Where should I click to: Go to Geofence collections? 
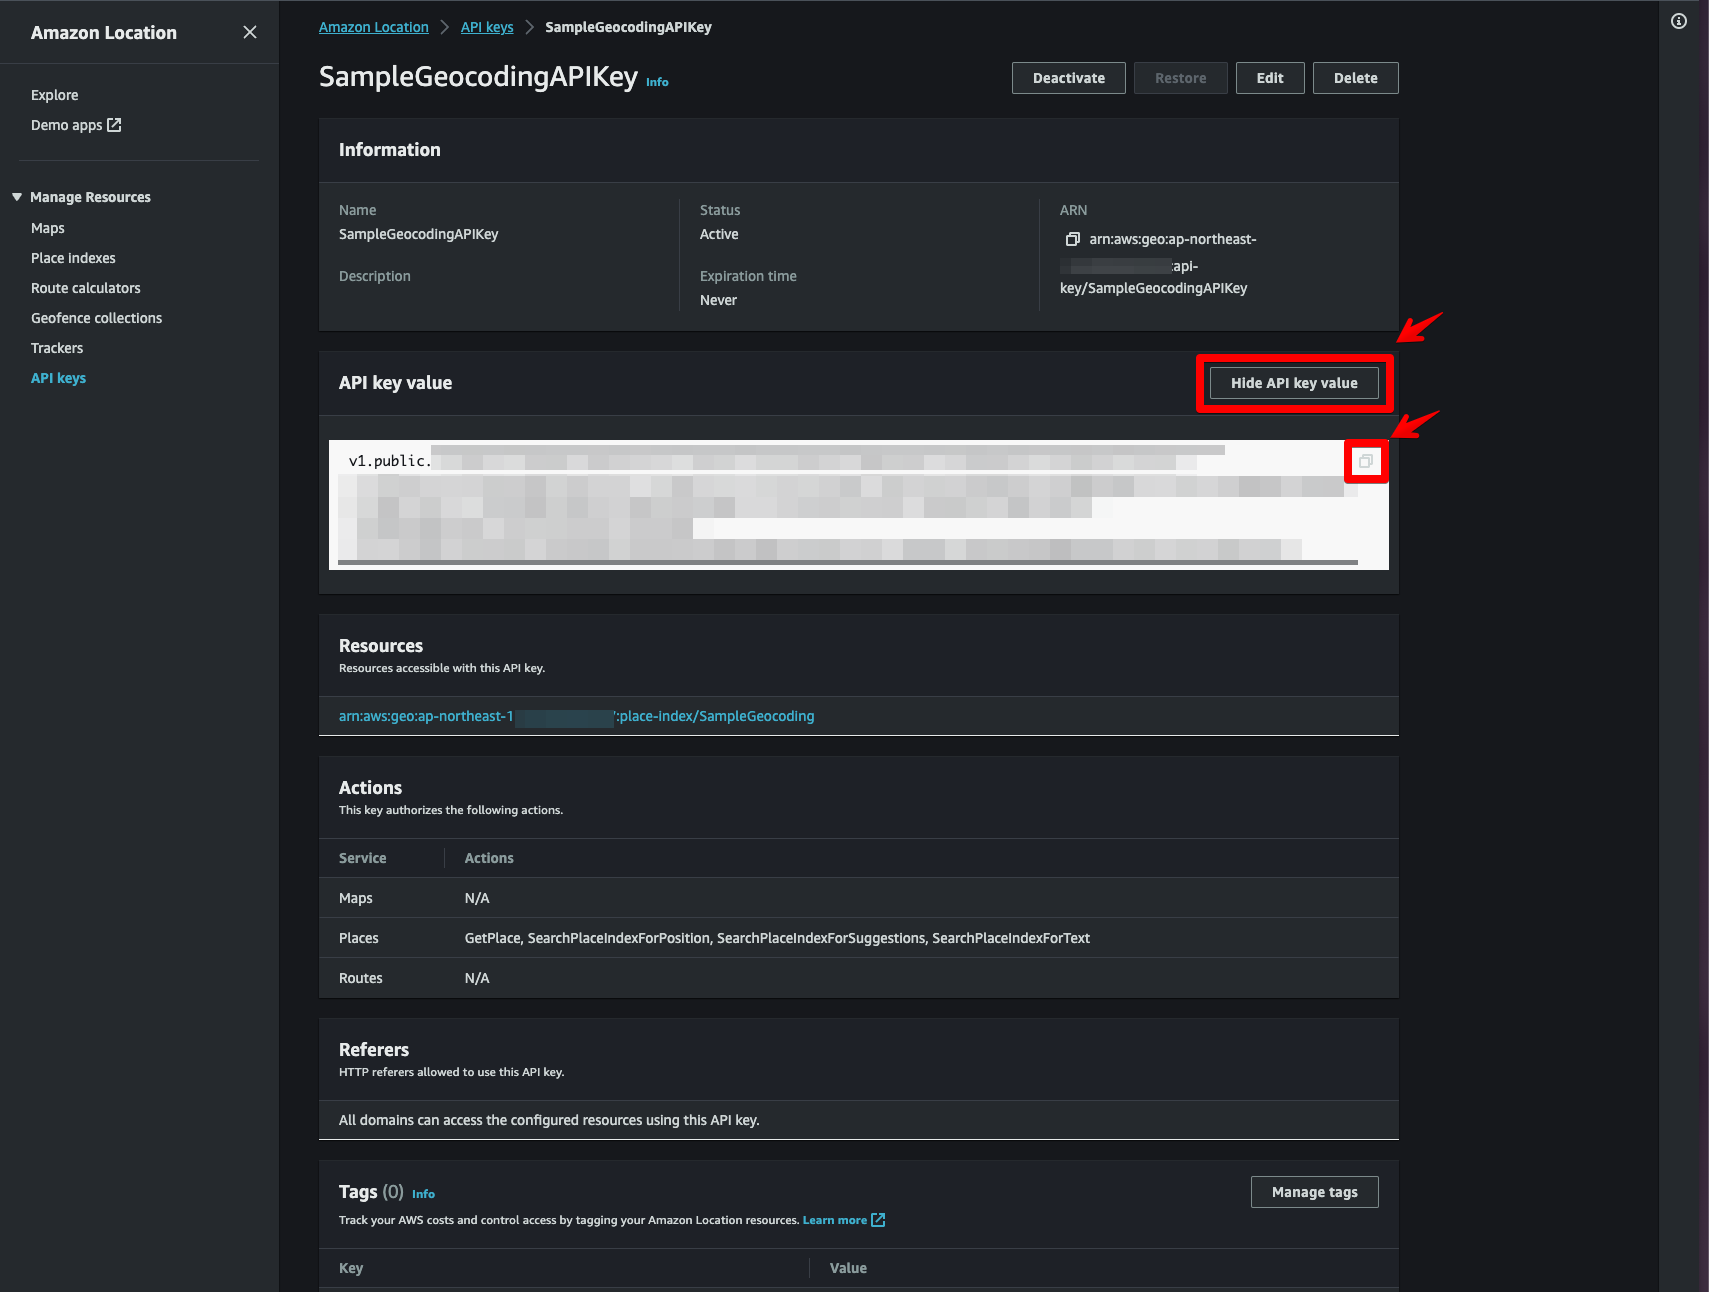coord(96,318)
